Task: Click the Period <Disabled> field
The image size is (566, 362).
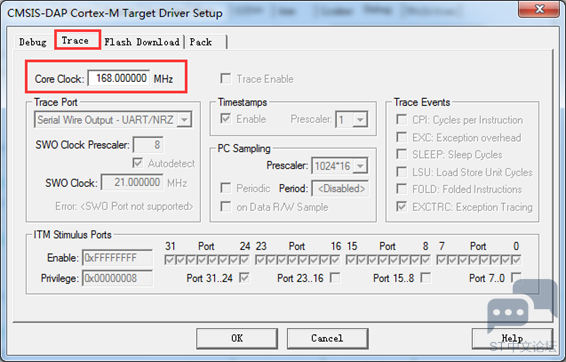Action: [340, 188]
